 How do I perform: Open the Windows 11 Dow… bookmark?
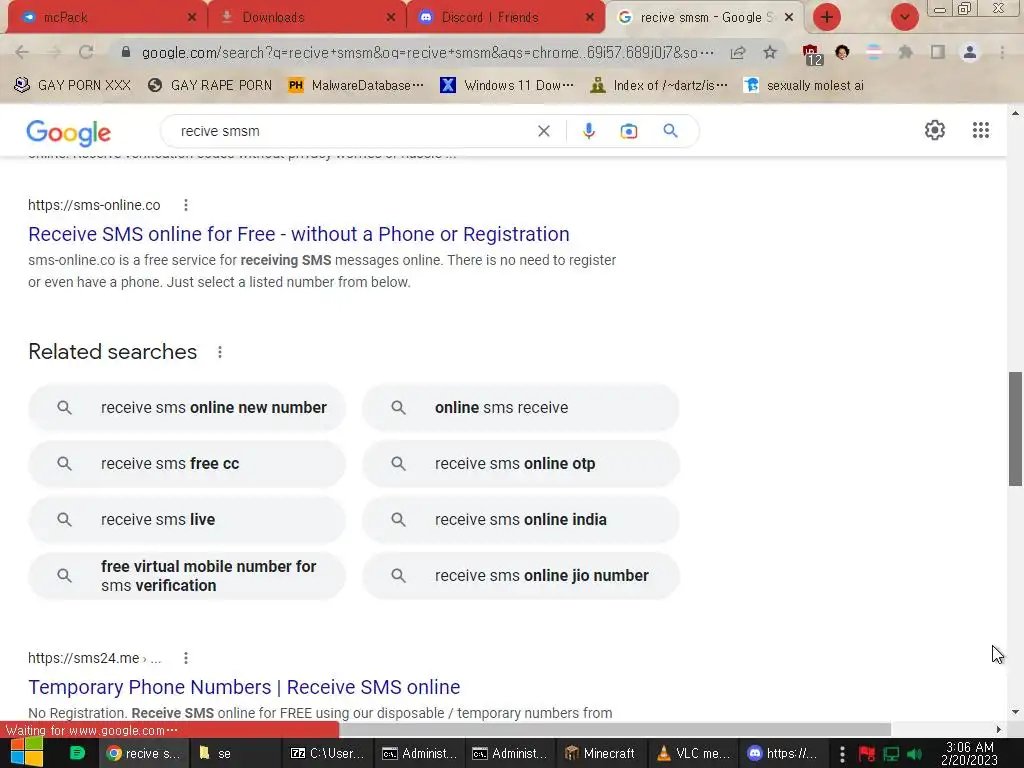point(507,85)
